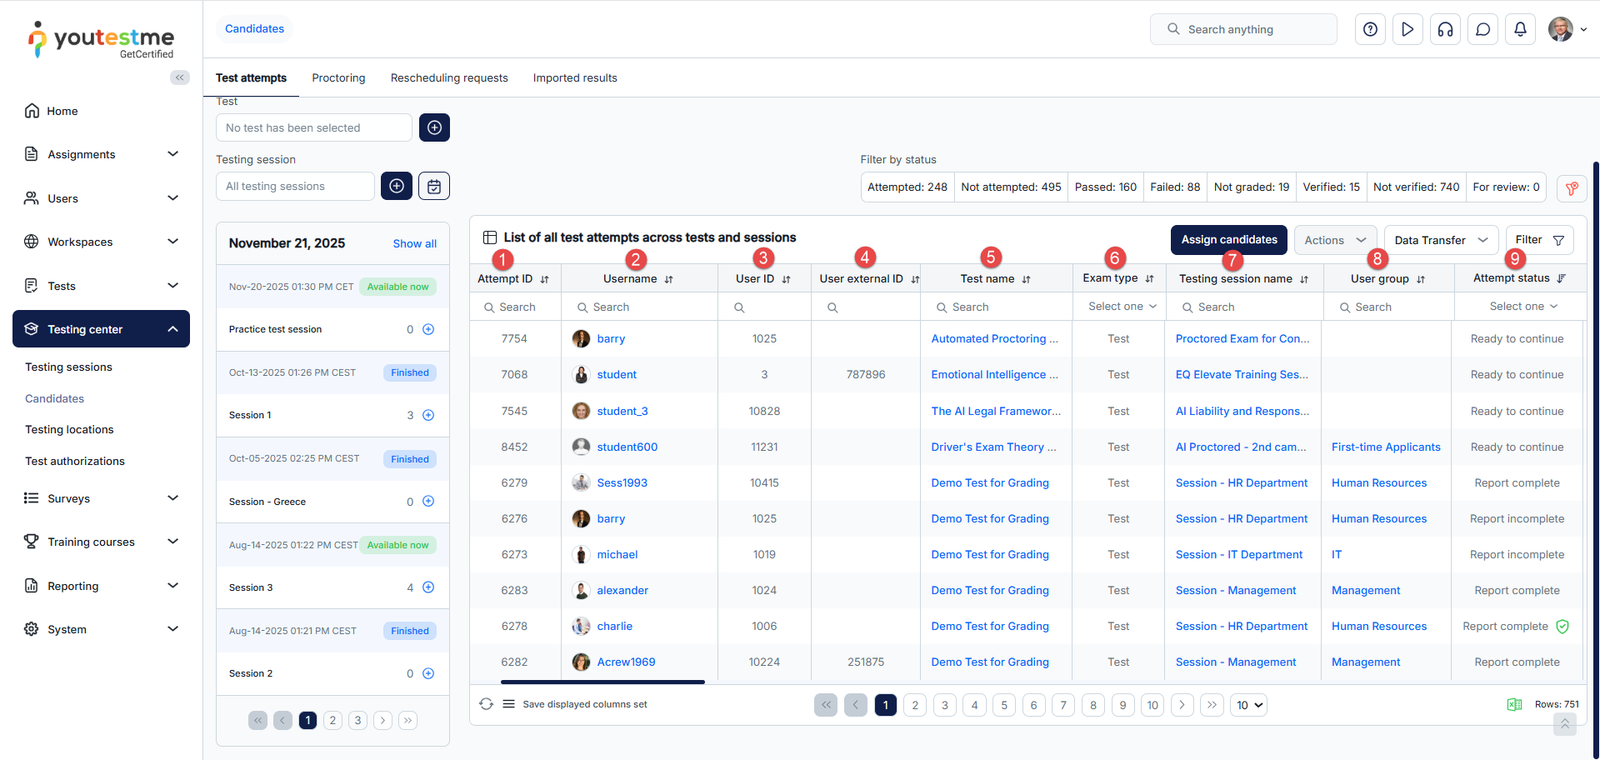Expand the Attempt status Select one dropdown
This screenshot has height=760, width=1600.
1522,306
